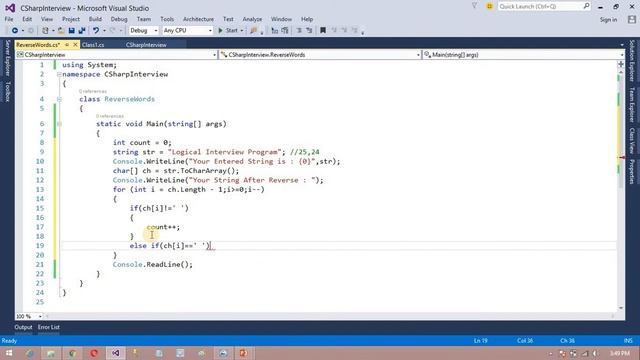This screenshot has width=640, height=360.
Task: Toggle the pin on ReverseWords.cs tab
Action: pyautogui.click(x=67, y=45)
